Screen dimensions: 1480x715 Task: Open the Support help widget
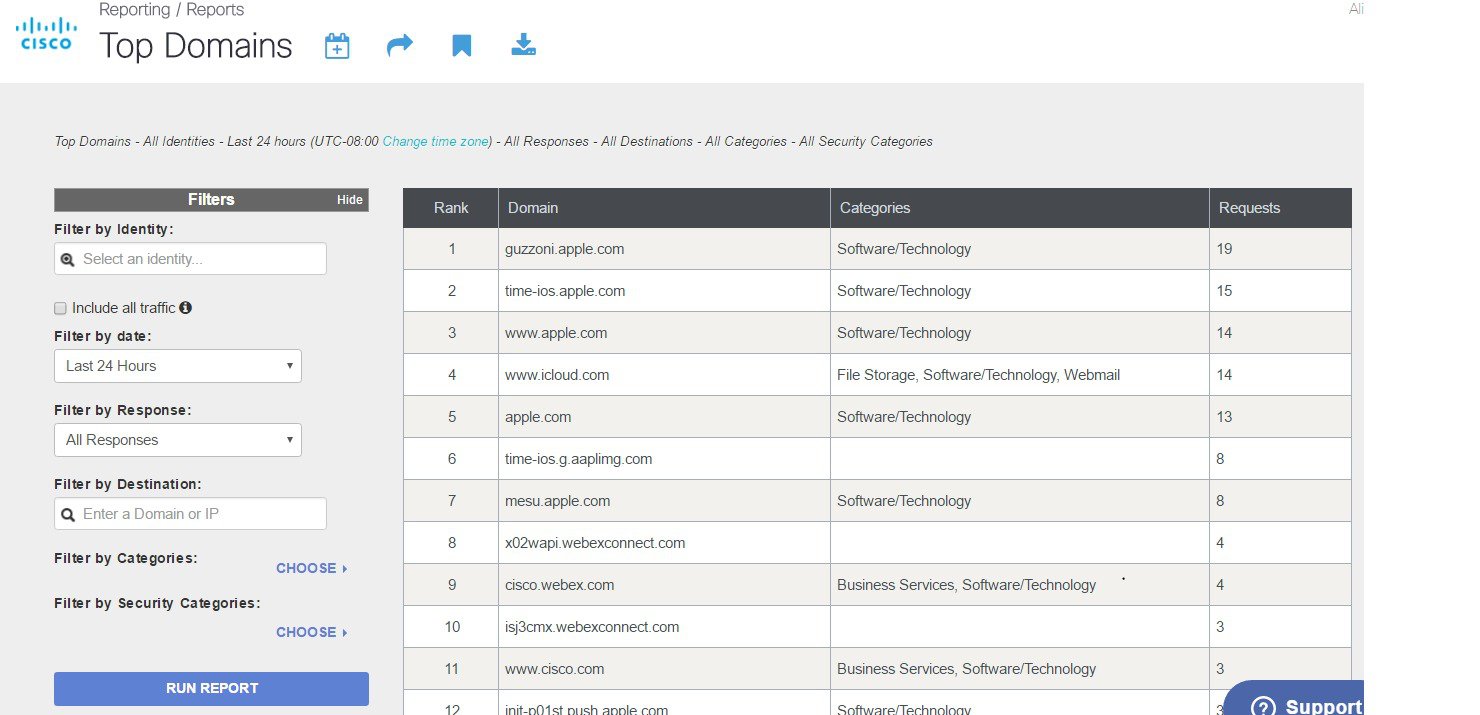[1294, 700]
